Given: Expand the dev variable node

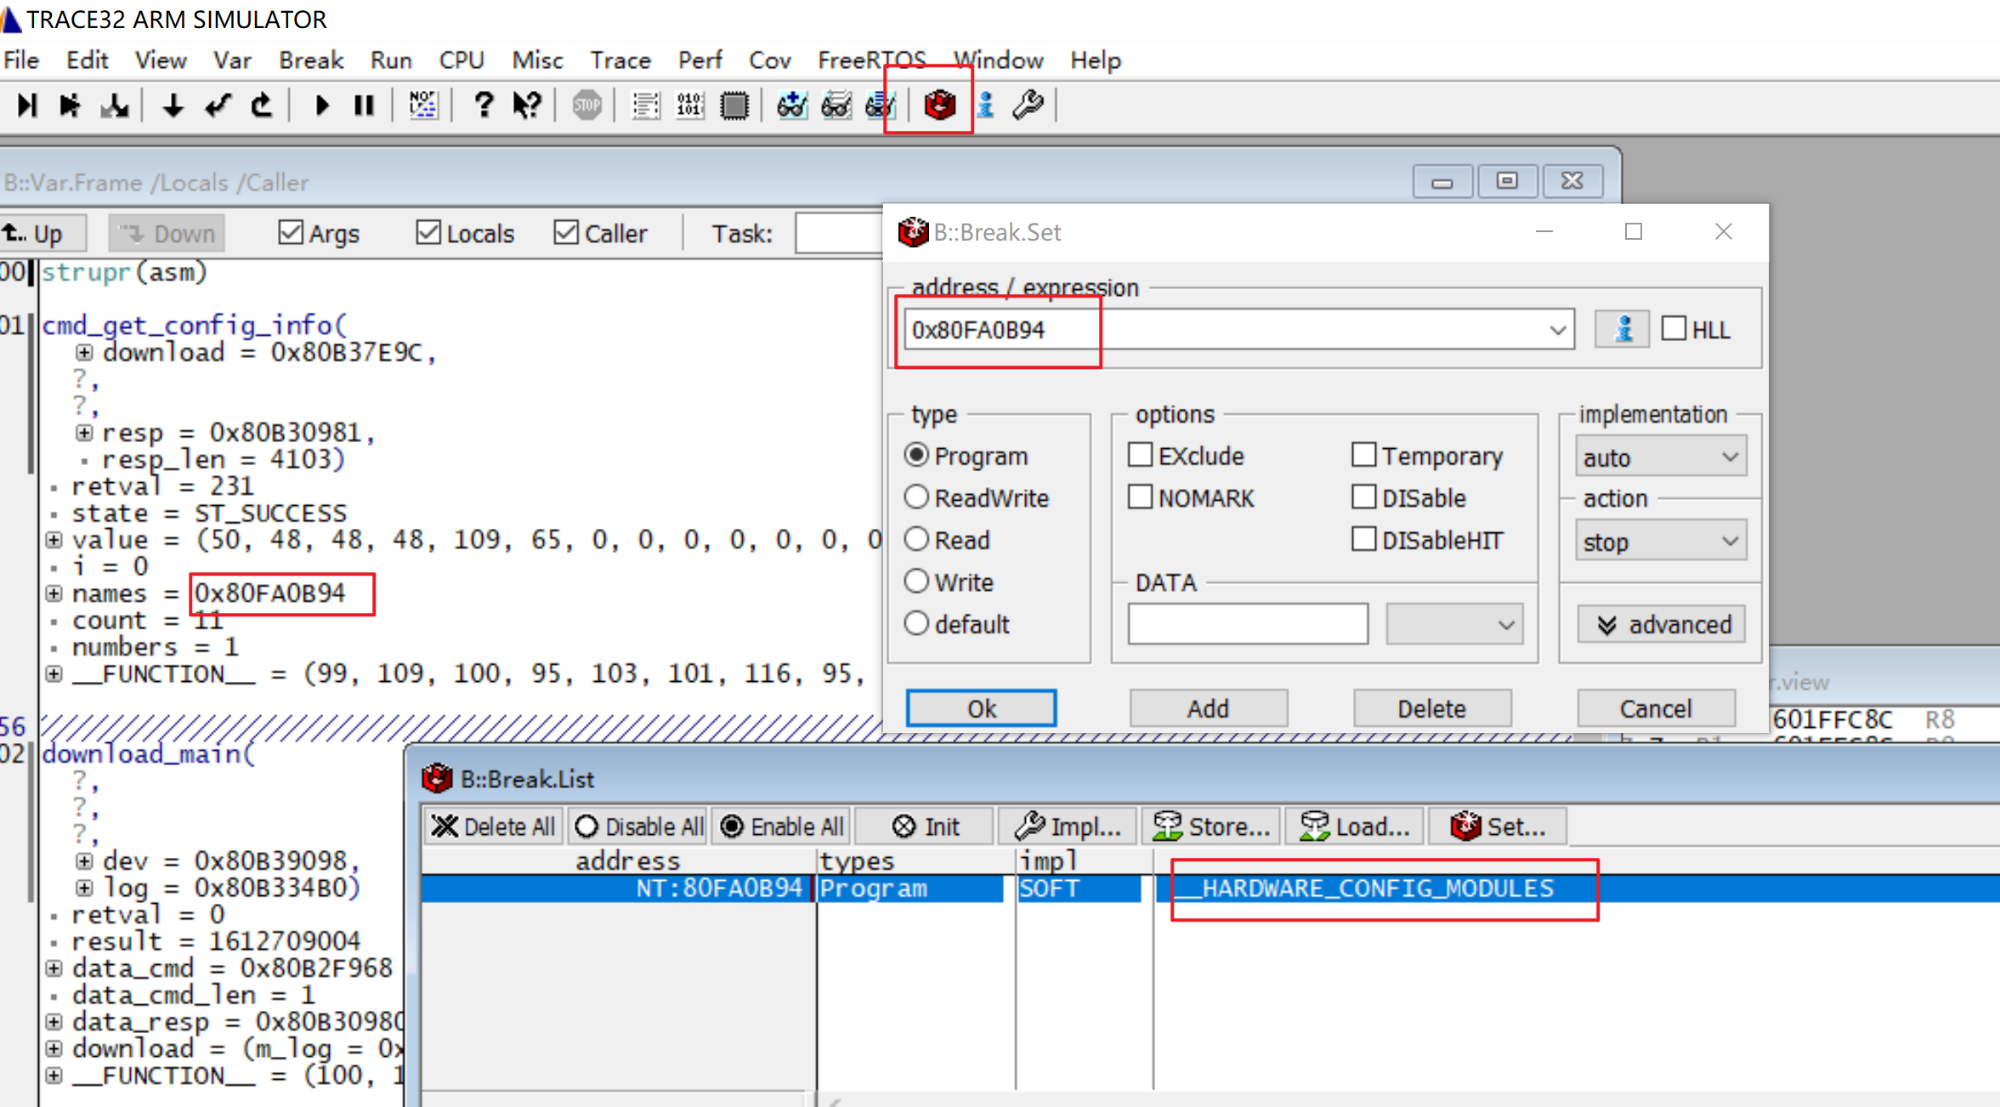Looking at the screenshot, I should [85, 861].
